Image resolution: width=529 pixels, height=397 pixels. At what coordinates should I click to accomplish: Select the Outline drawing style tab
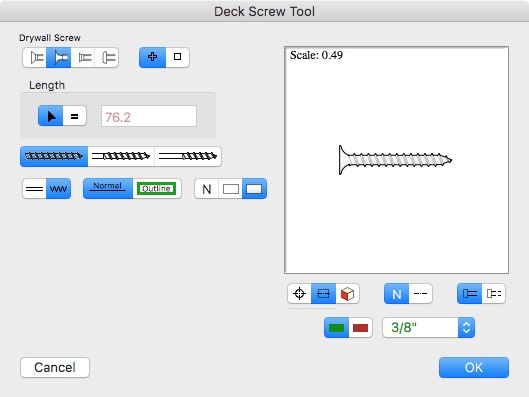pyautogui.click(x=157, y=189)
